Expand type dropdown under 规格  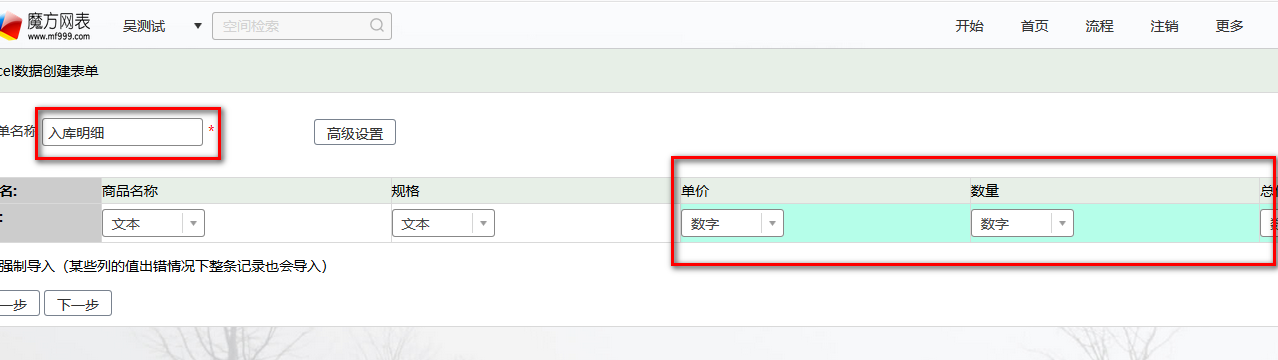tap(443, 224)
